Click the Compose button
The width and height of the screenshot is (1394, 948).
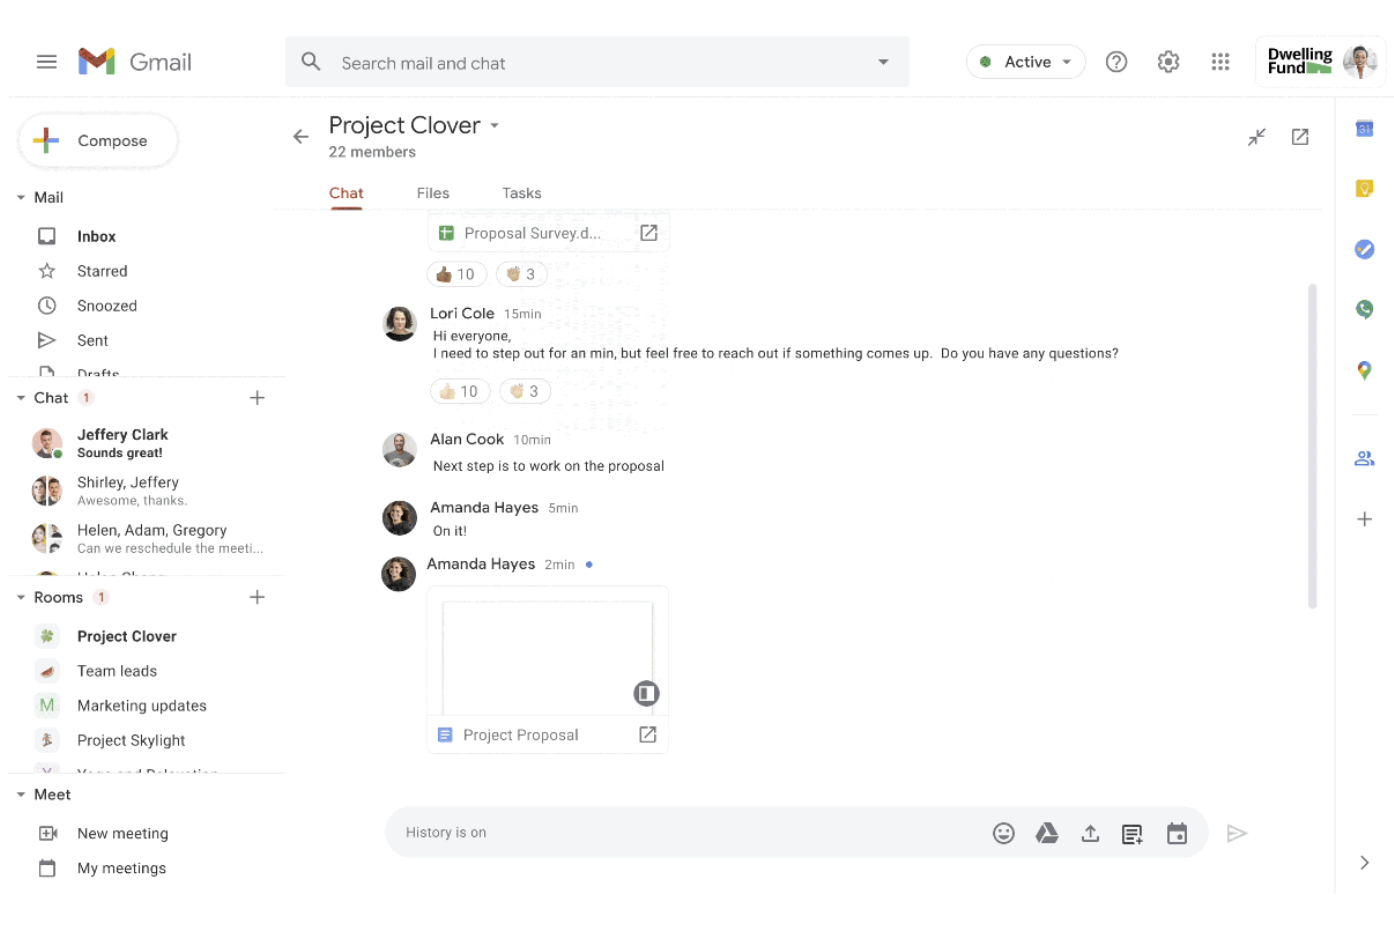coord(98,141)
